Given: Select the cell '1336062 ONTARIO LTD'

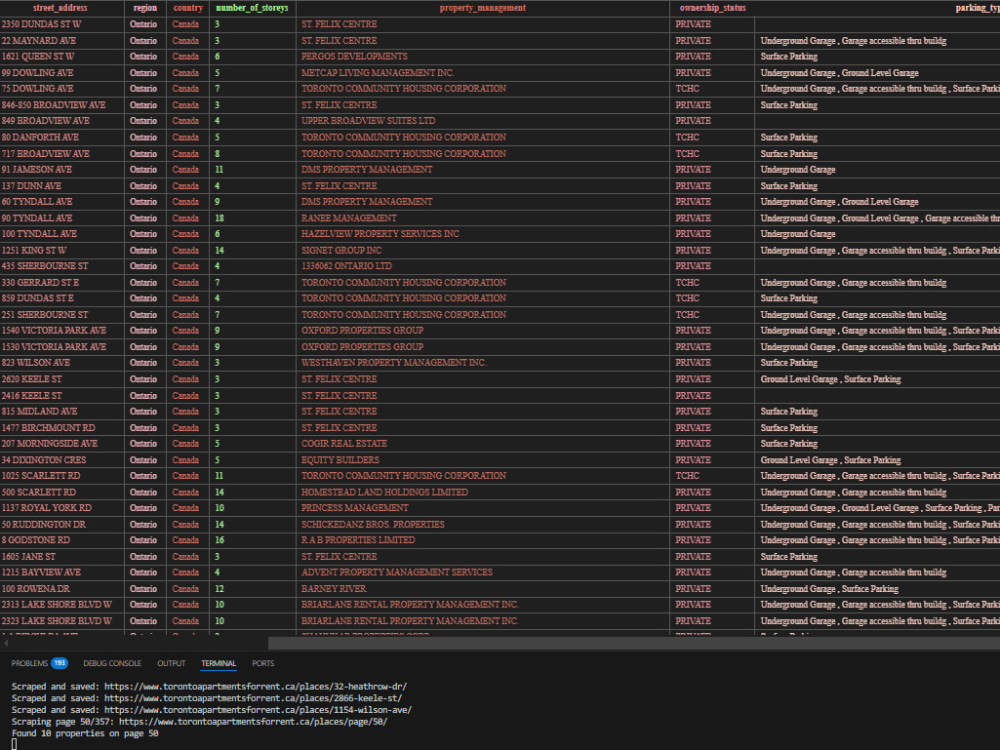Looking at the screenshot, I should coord(483,267).
